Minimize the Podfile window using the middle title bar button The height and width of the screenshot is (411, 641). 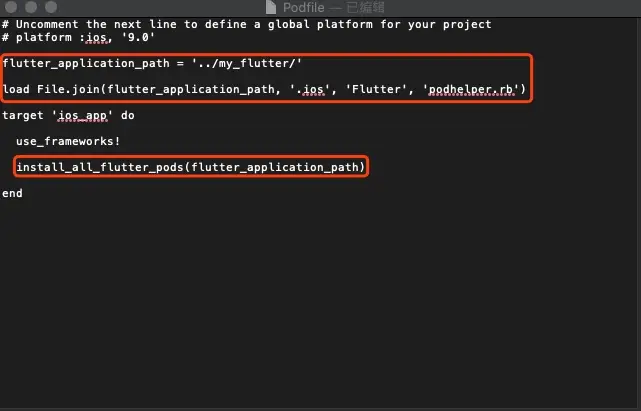click(x=31, y=7)
